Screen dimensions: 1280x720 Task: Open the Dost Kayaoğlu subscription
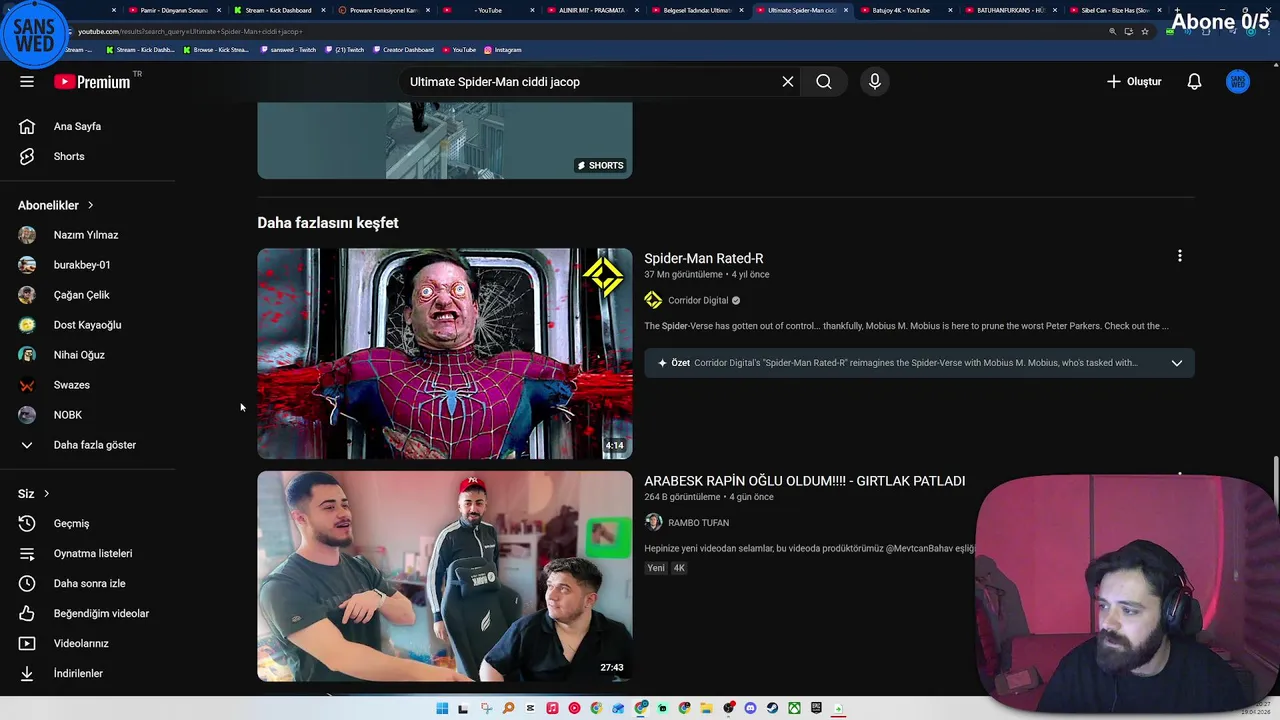pos(87,325)
